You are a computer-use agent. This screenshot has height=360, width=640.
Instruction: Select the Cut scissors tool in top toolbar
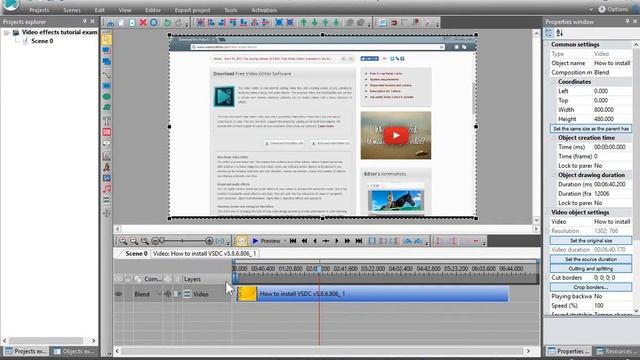[110, 23]
